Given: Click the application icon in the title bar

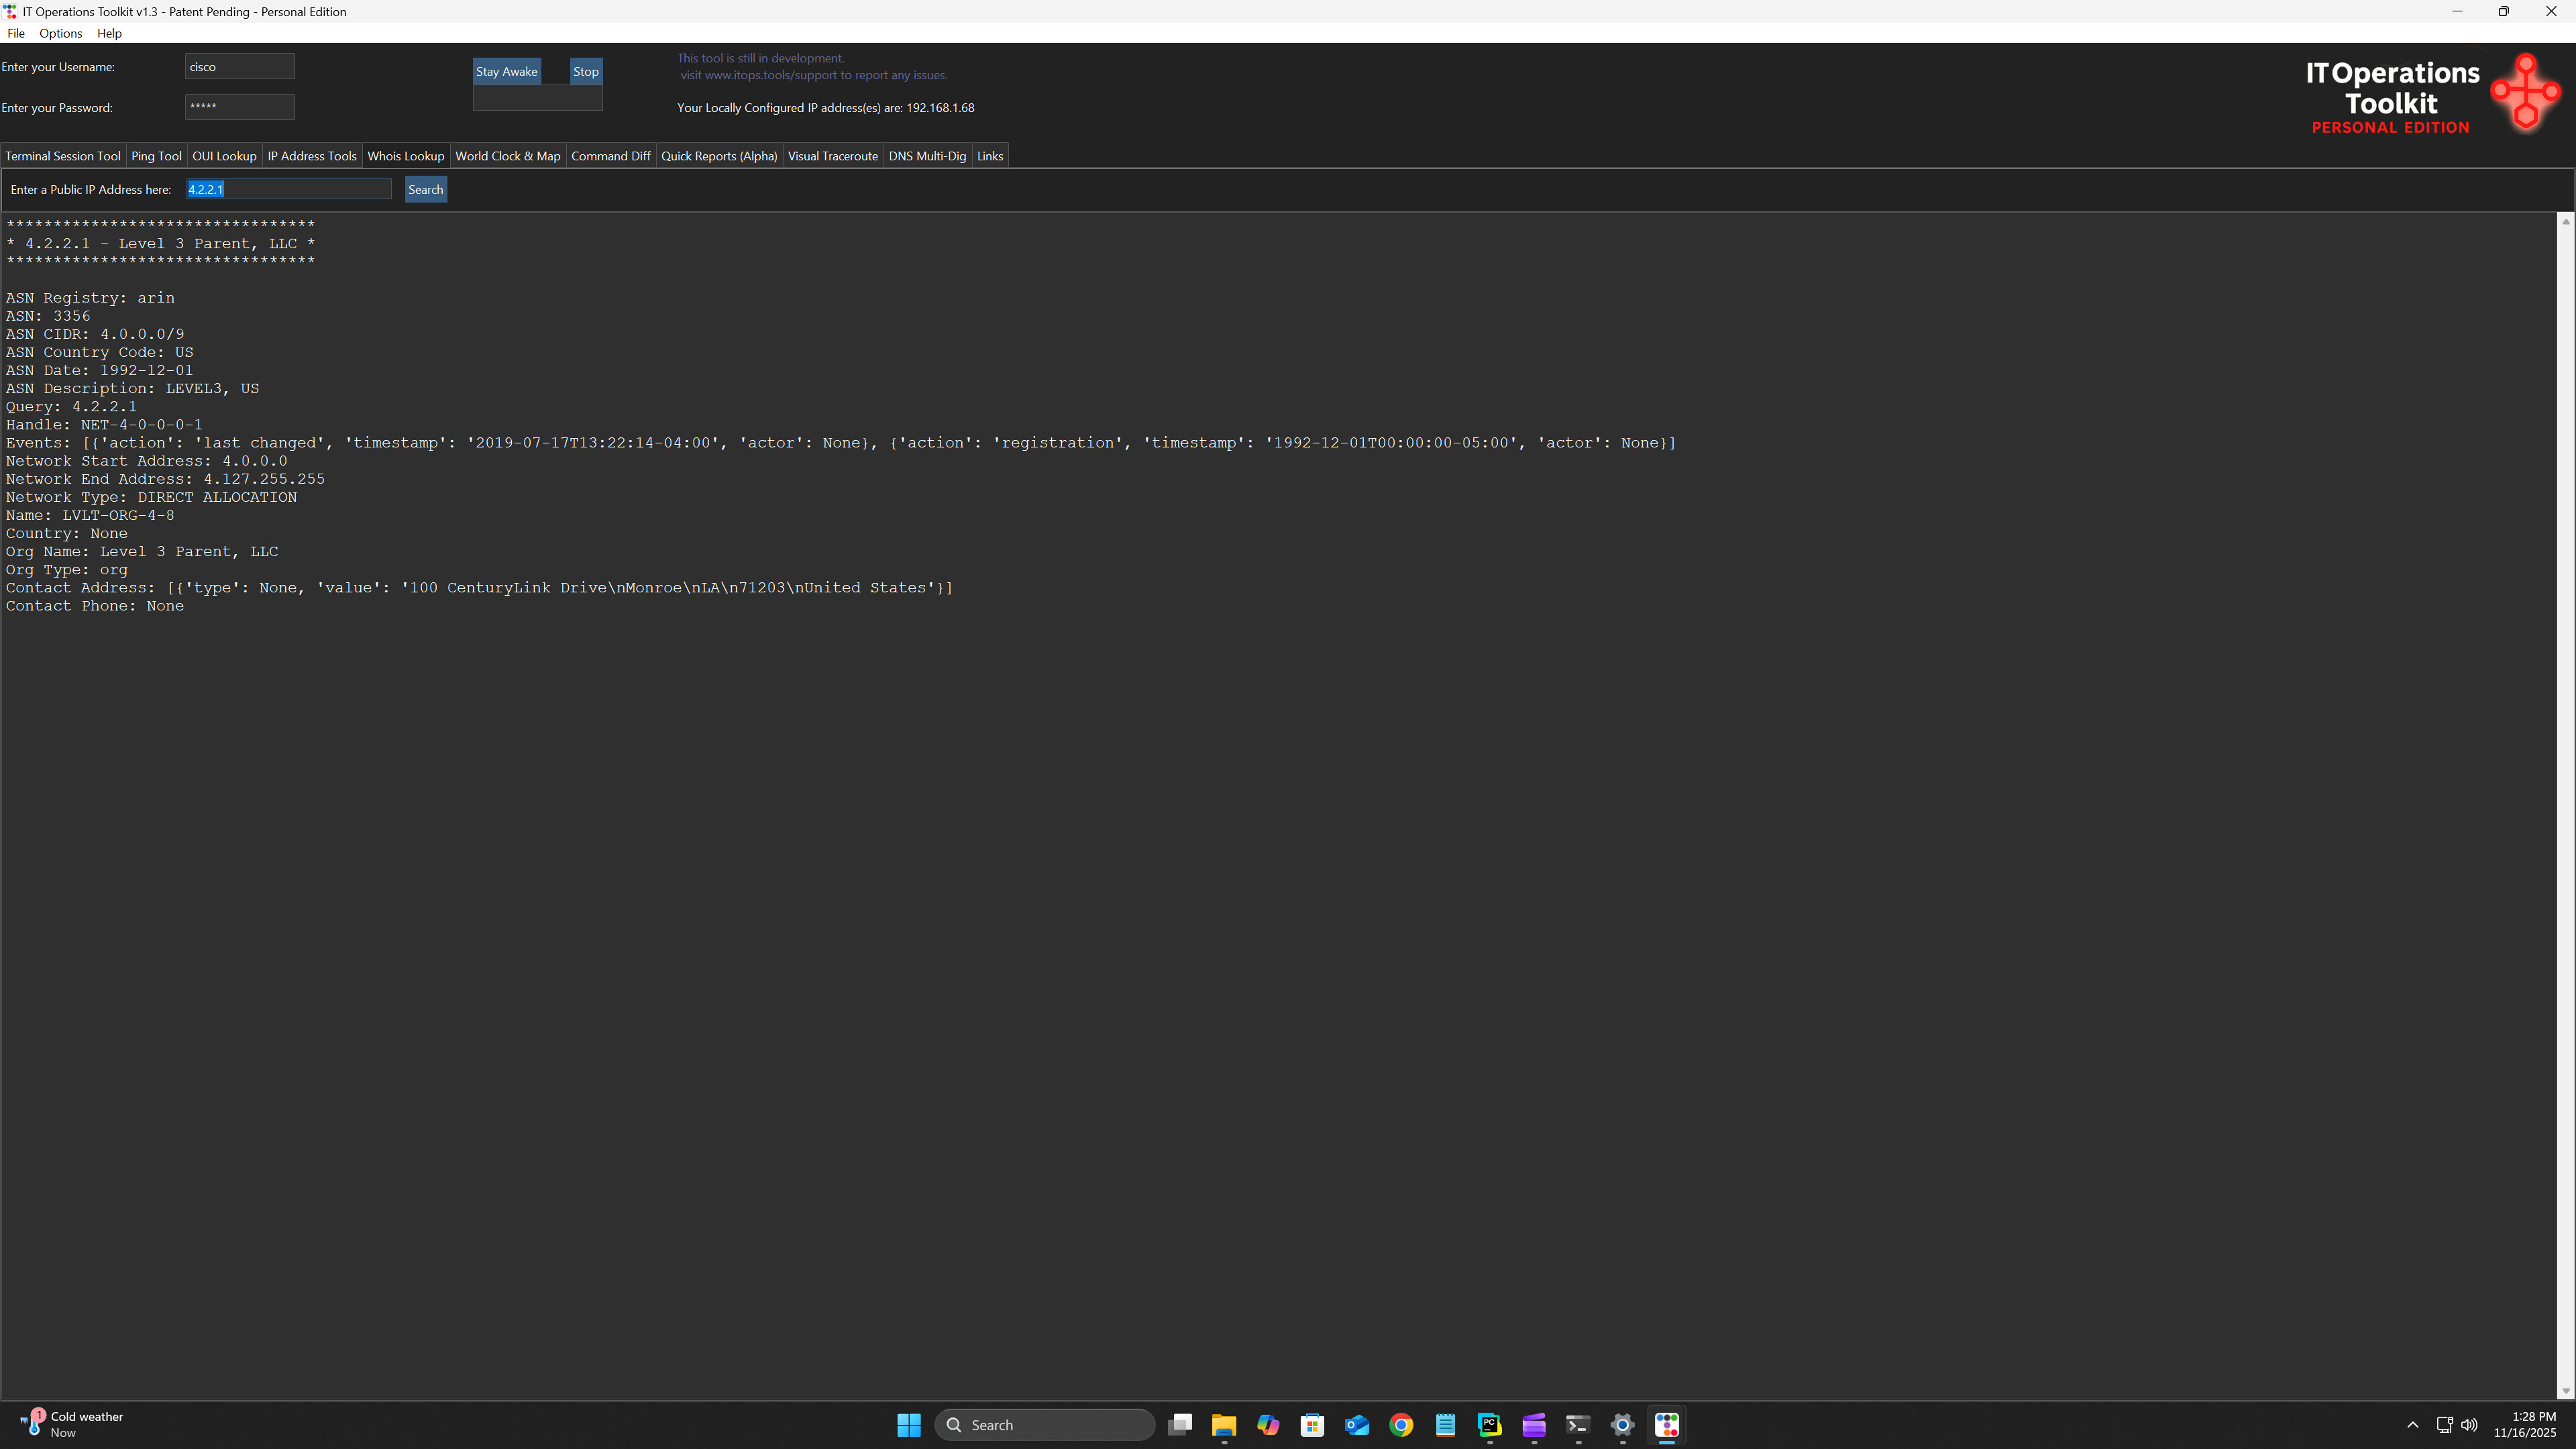Looking at the screenshot, I should (x=10, y=11).
